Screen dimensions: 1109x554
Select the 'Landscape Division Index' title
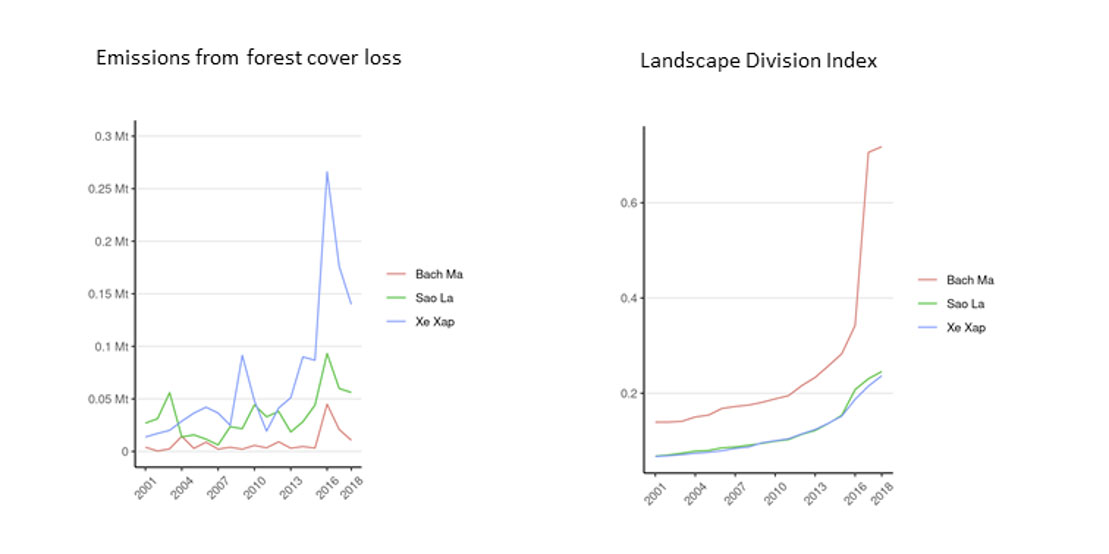[758, 62]
